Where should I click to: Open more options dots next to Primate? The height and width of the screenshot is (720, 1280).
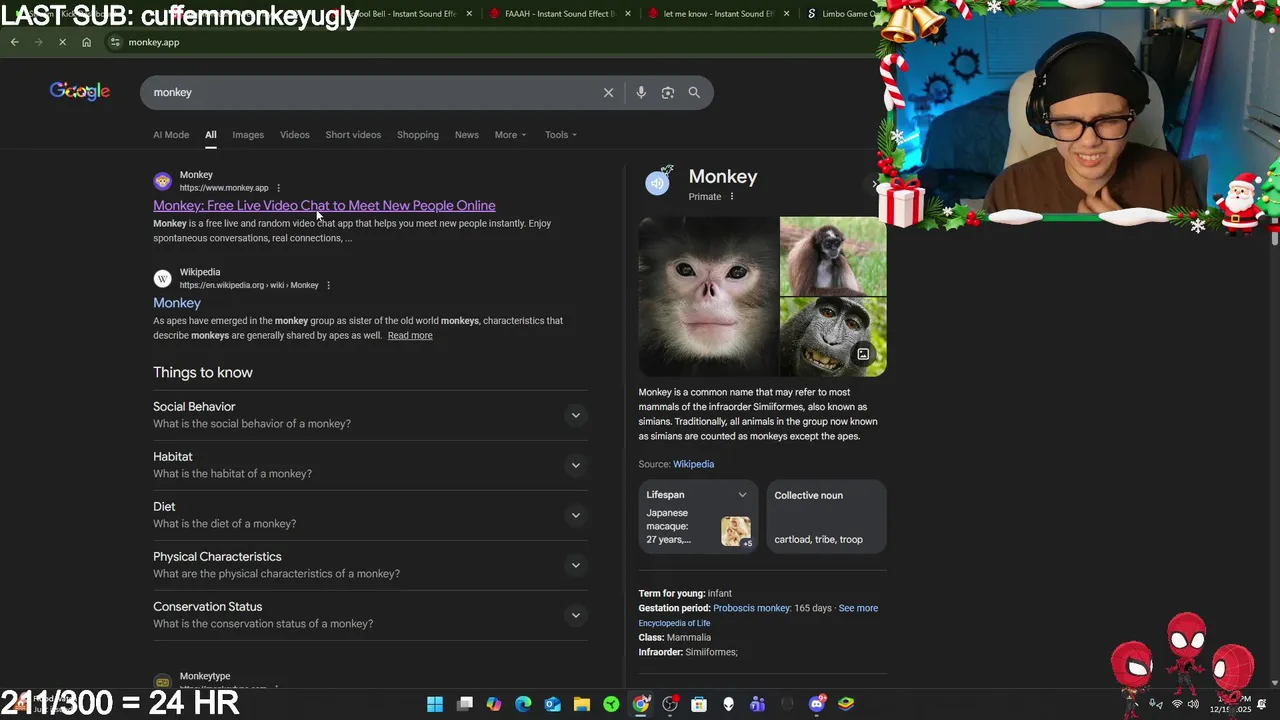click(731, 196)
